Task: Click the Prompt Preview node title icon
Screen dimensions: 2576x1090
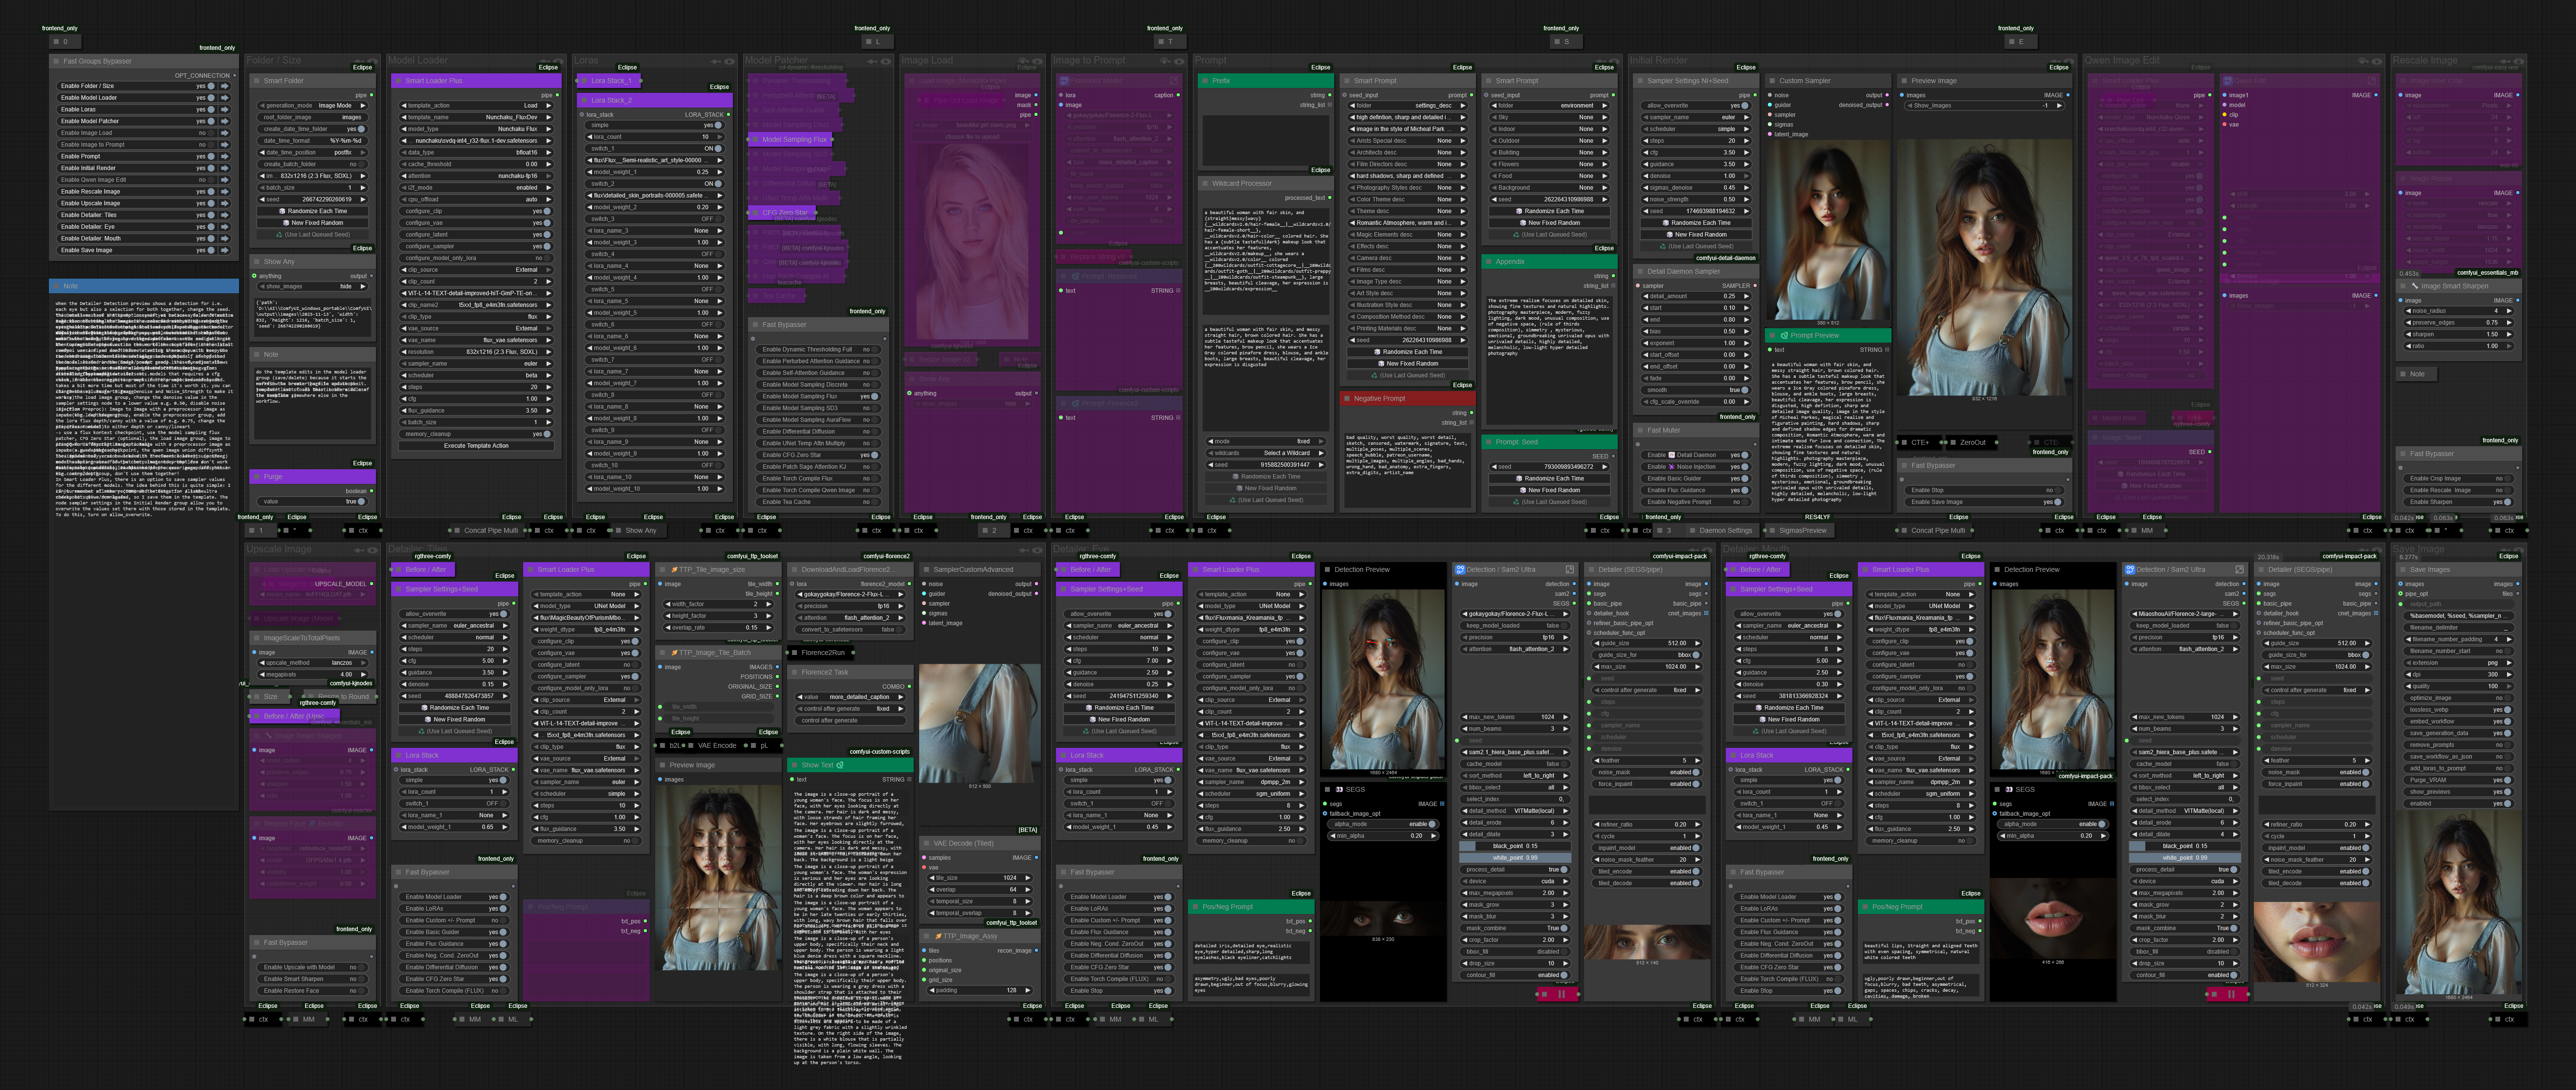Action: click(1784, 336)
